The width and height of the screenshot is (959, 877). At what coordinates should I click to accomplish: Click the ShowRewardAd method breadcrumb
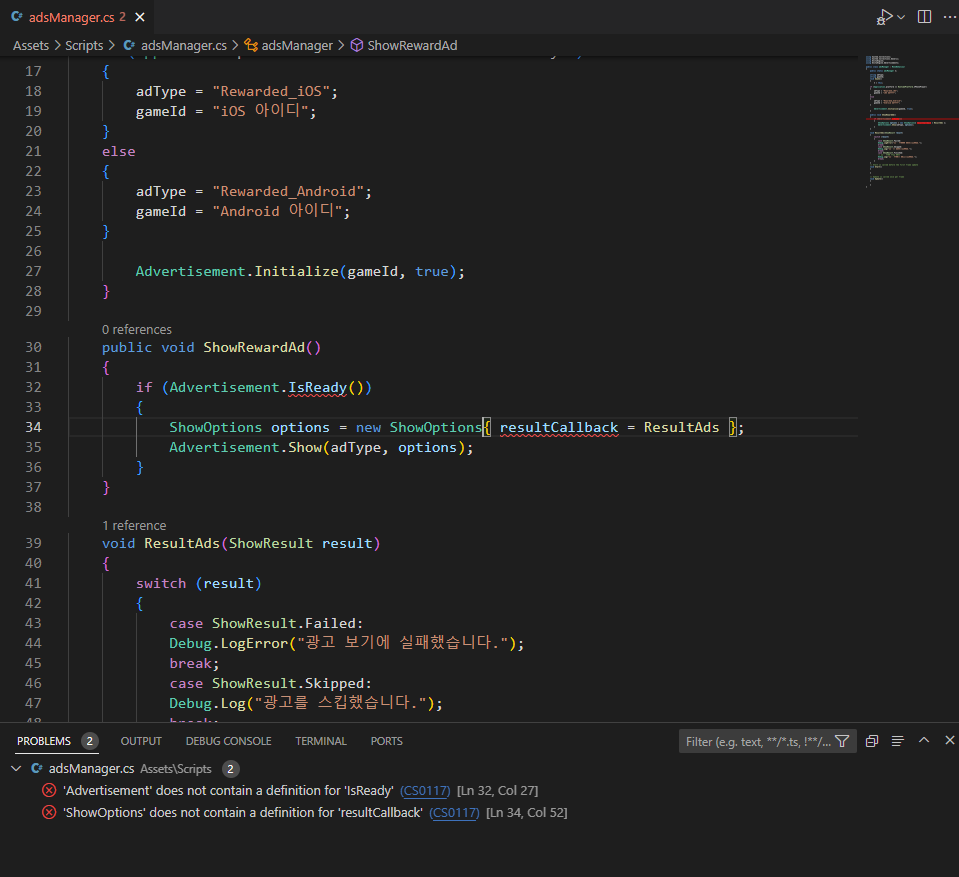[412, 46]
